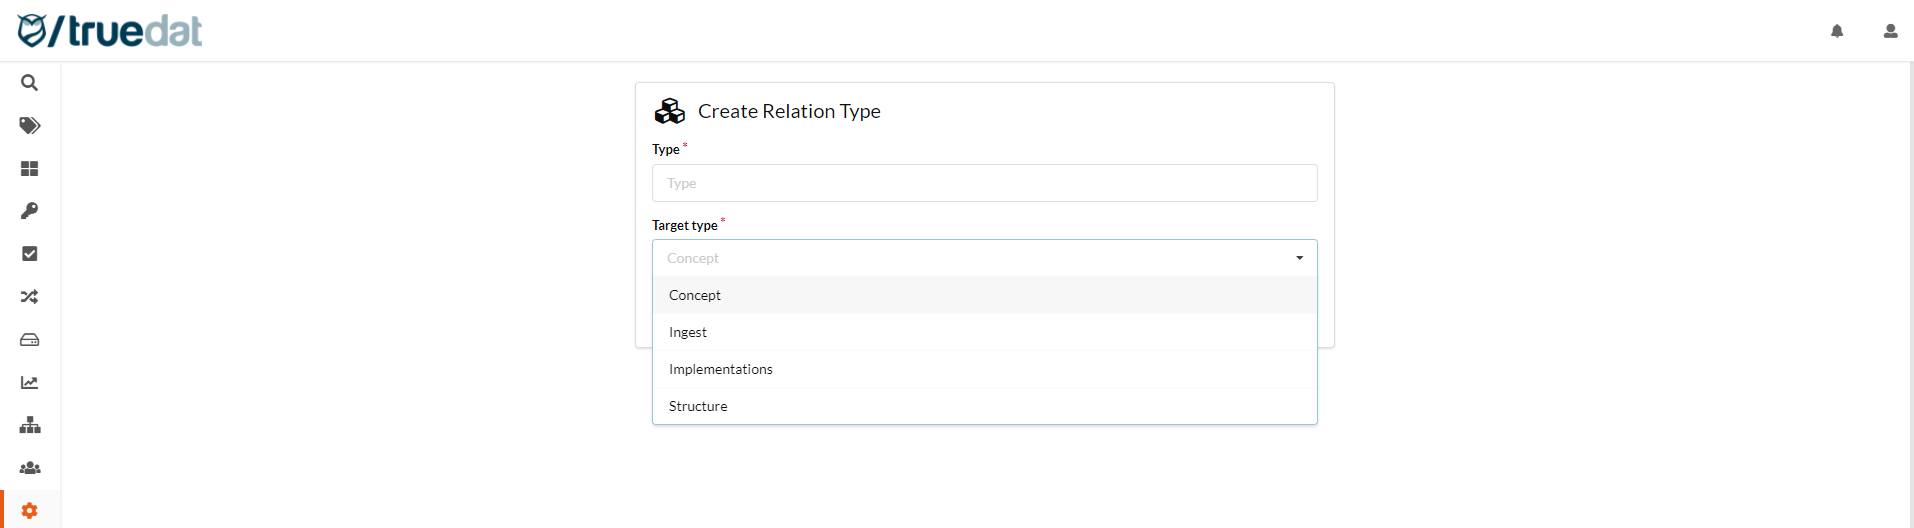Click the truedat logo

pos(110,31)
